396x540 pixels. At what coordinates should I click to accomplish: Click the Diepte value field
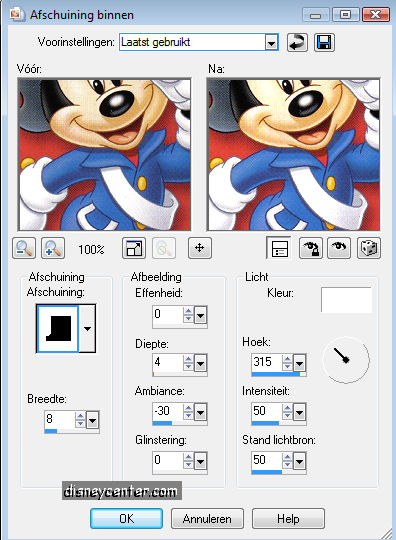[x=168, y=362]
